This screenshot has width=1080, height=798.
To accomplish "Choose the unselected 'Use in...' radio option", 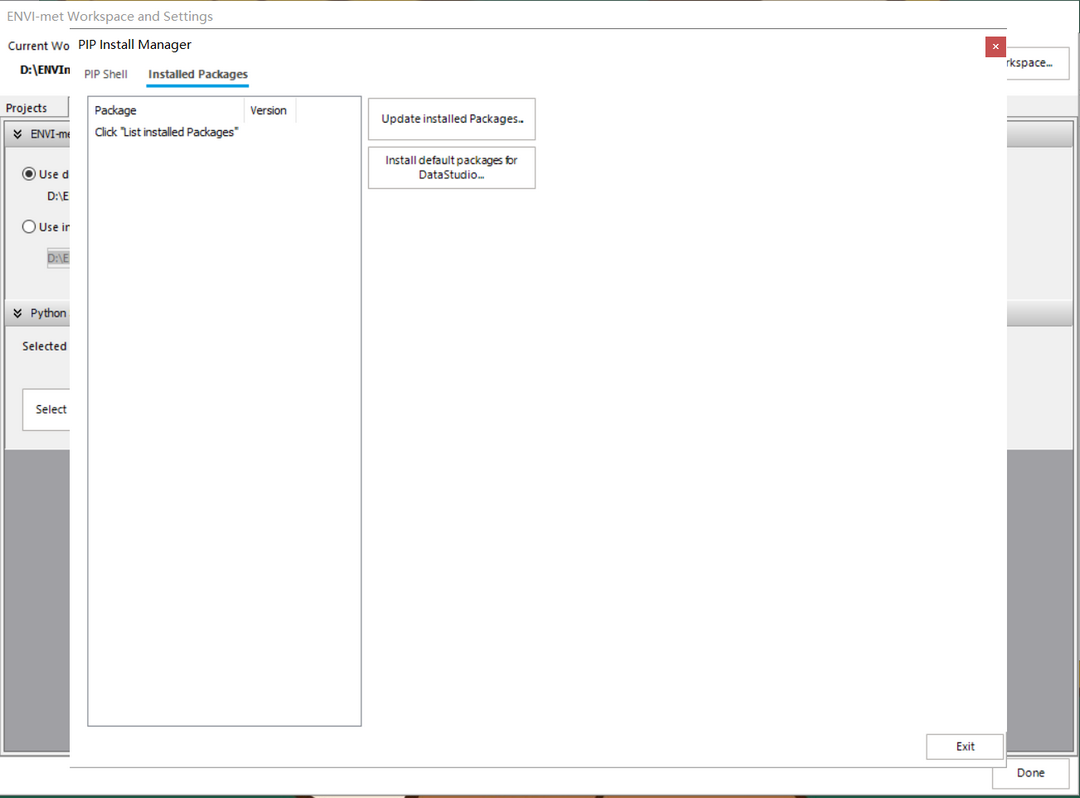I will [x=29, y=227].
